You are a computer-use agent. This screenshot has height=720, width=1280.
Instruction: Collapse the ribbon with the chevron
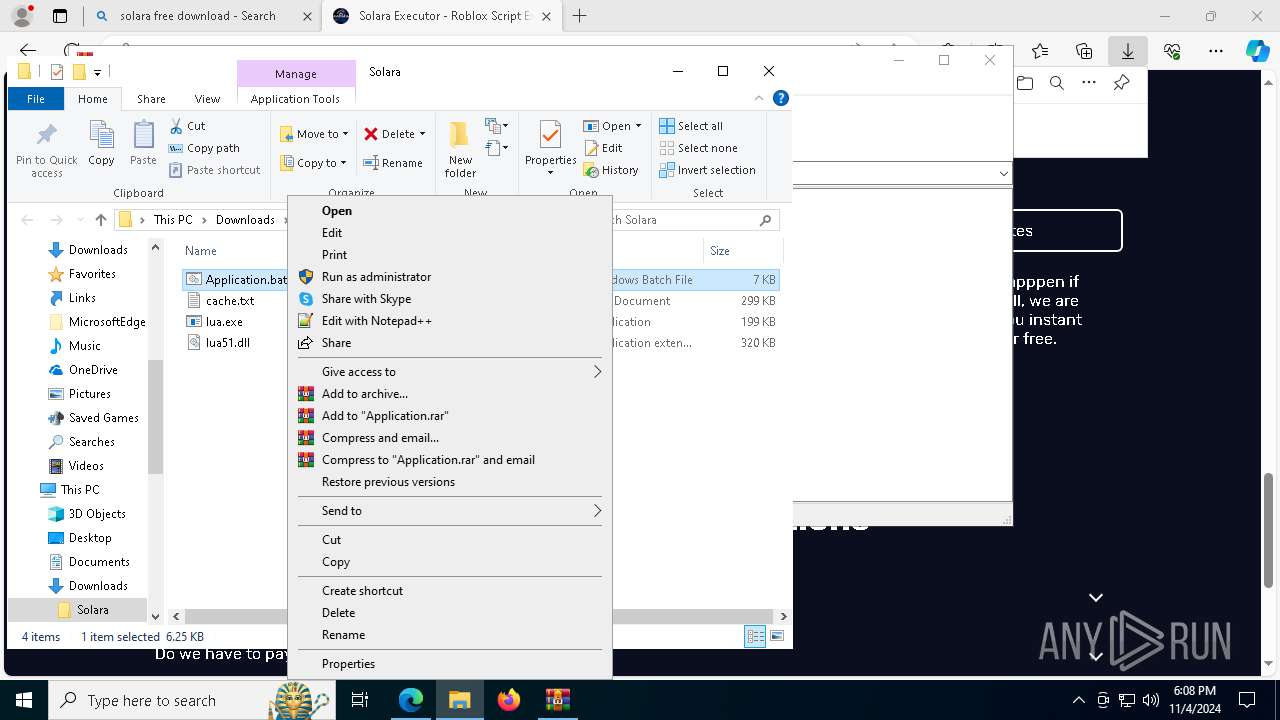pos(759,98)
